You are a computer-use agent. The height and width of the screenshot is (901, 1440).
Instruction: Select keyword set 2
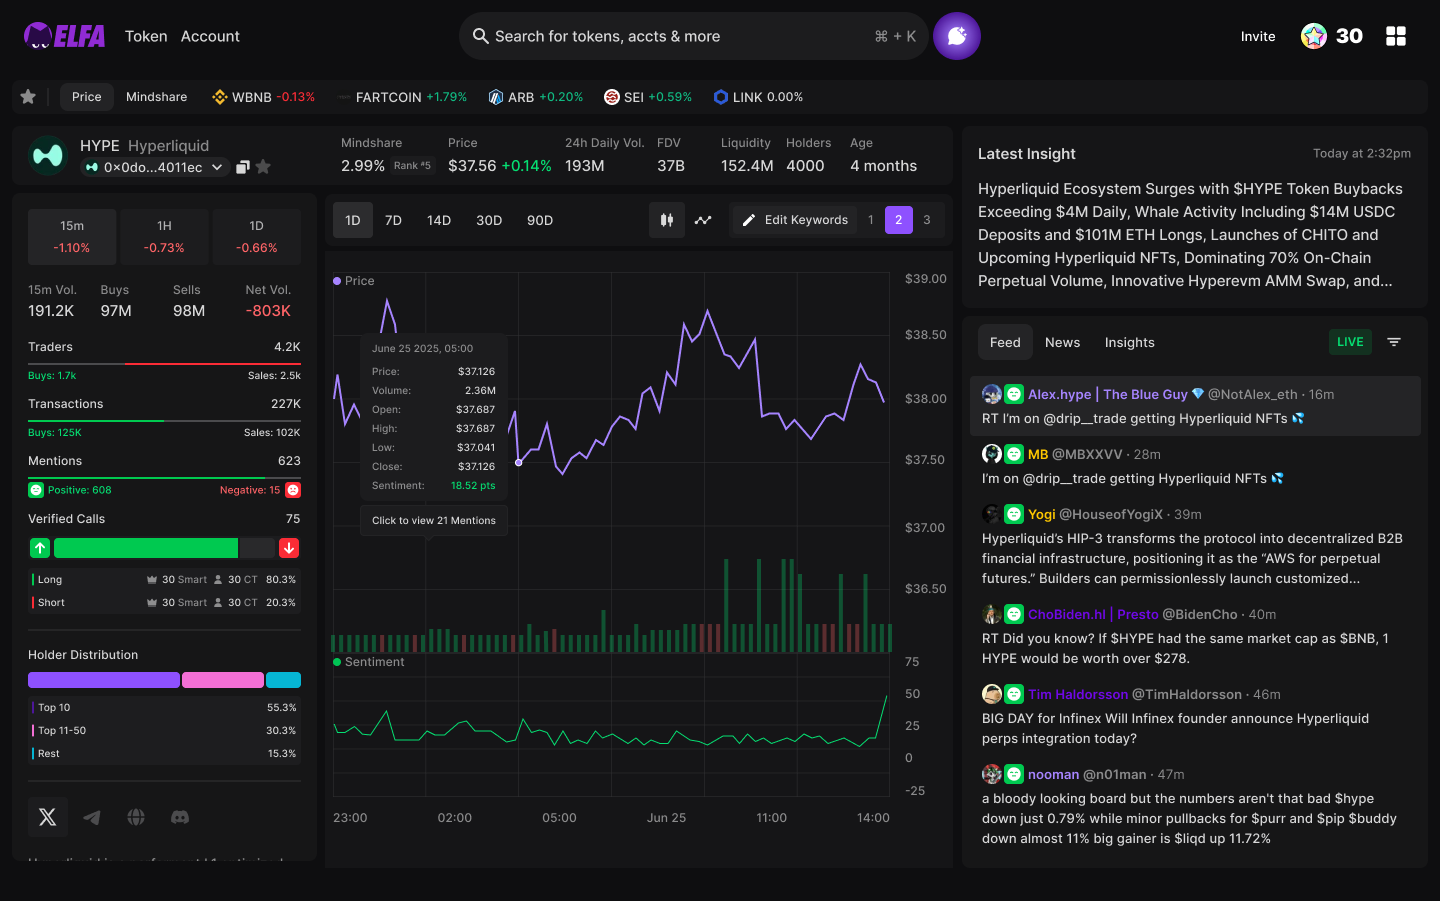pyautogui.click(x=899, y=220)
